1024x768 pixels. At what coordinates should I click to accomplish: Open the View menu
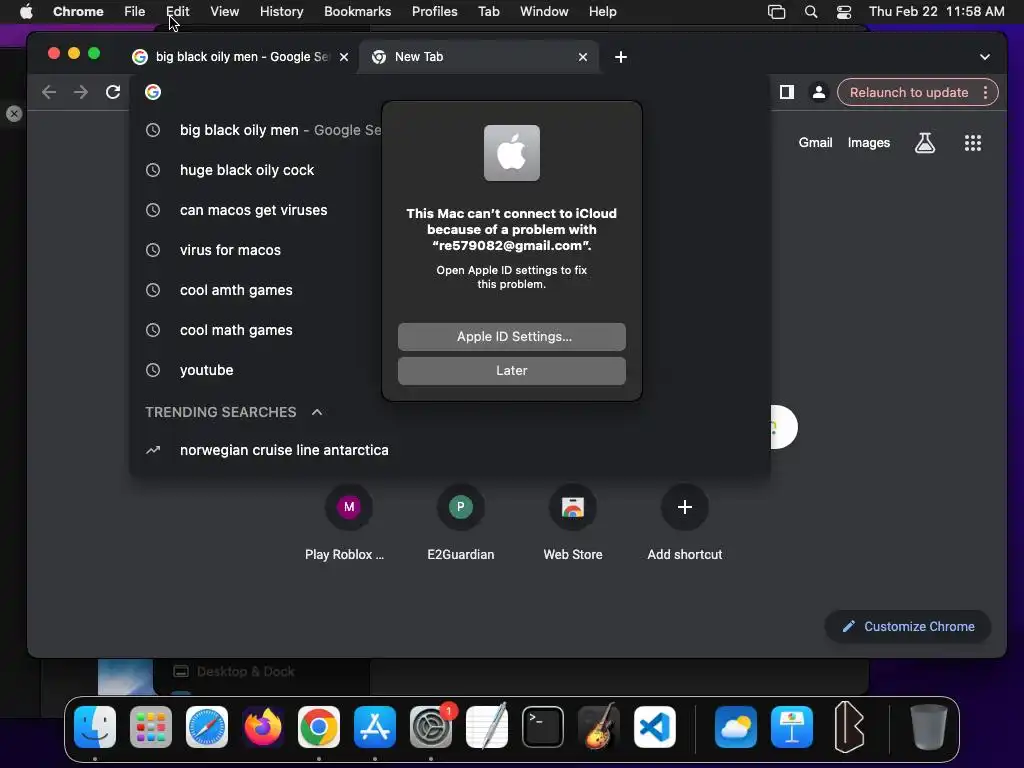tap(225, 12)
